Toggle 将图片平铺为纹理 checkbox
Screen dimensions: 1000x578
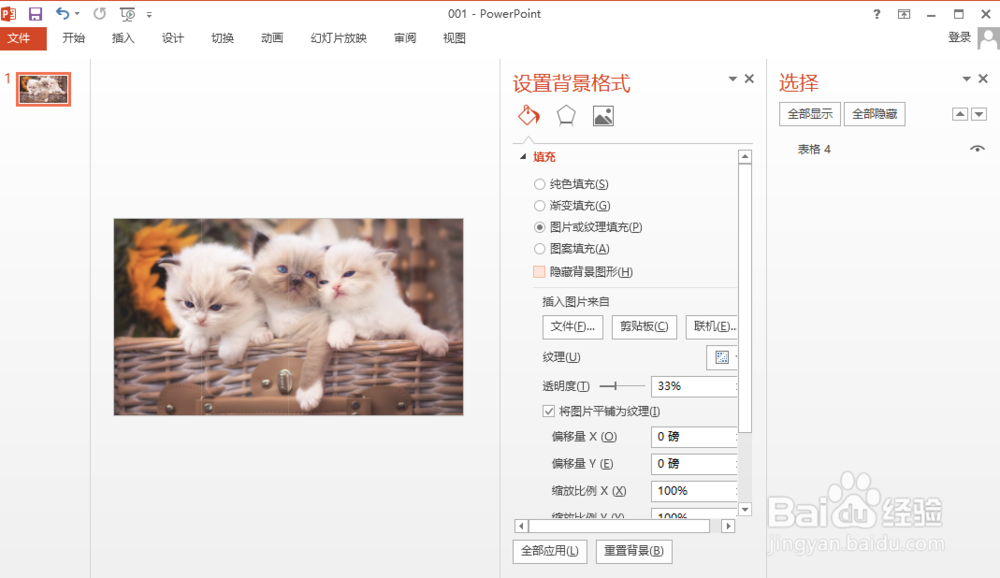[x=548, y=411]
